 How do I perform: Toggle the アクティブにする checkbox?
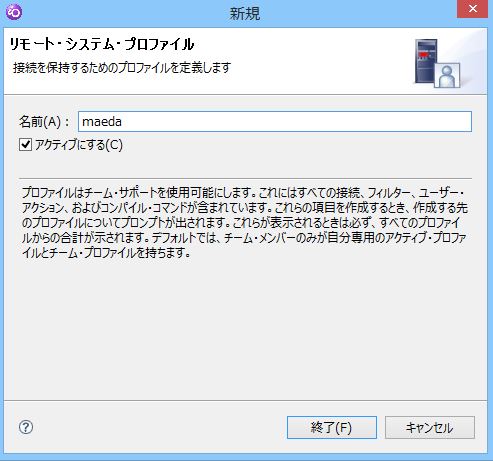(25, 145)
